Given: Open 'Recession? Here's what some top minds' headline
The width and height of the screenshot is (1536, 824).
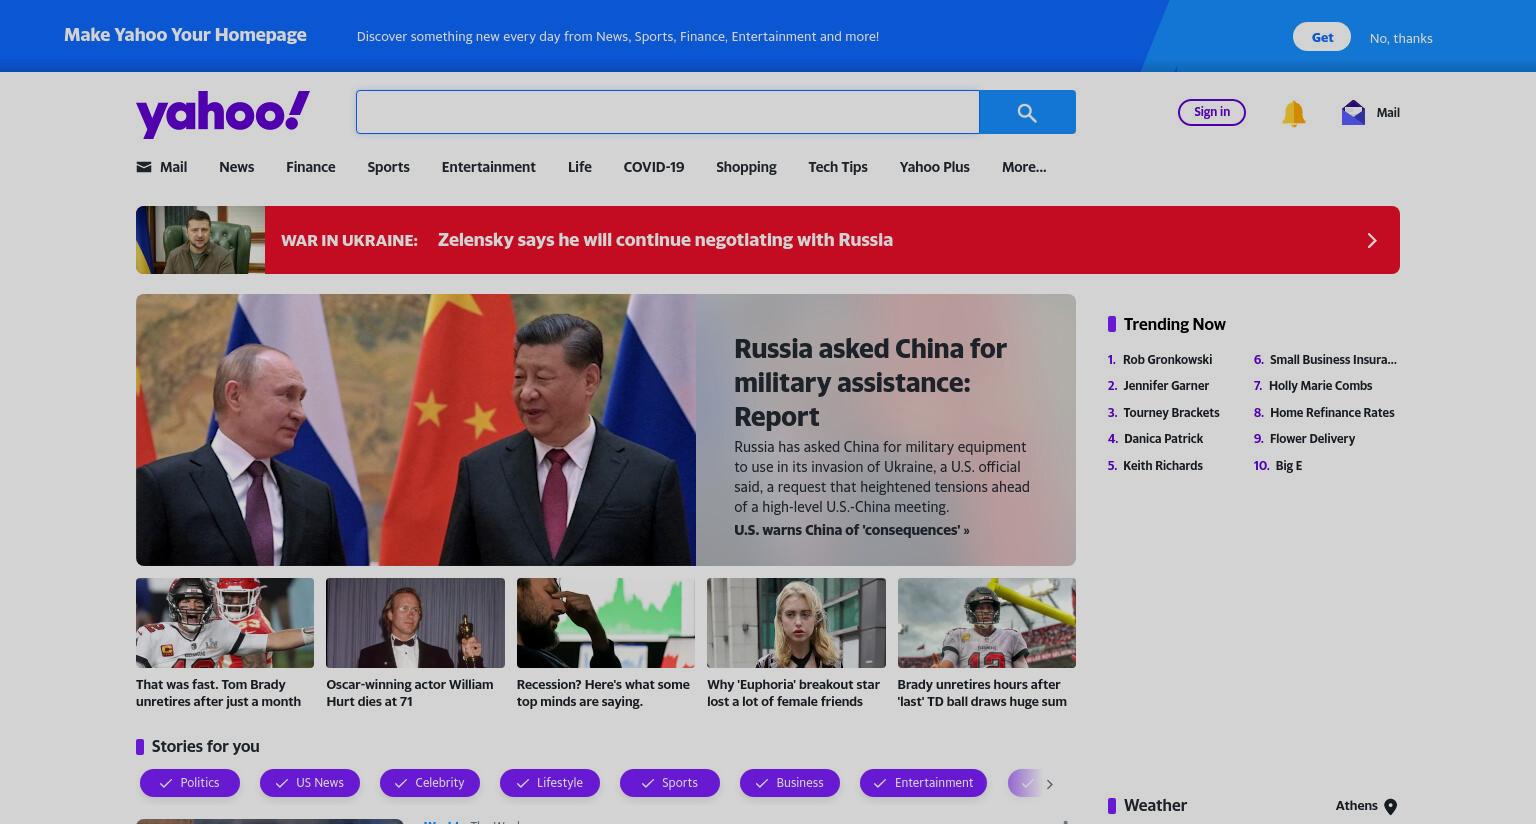Looking at the screenshot, I should pos(603,693).
